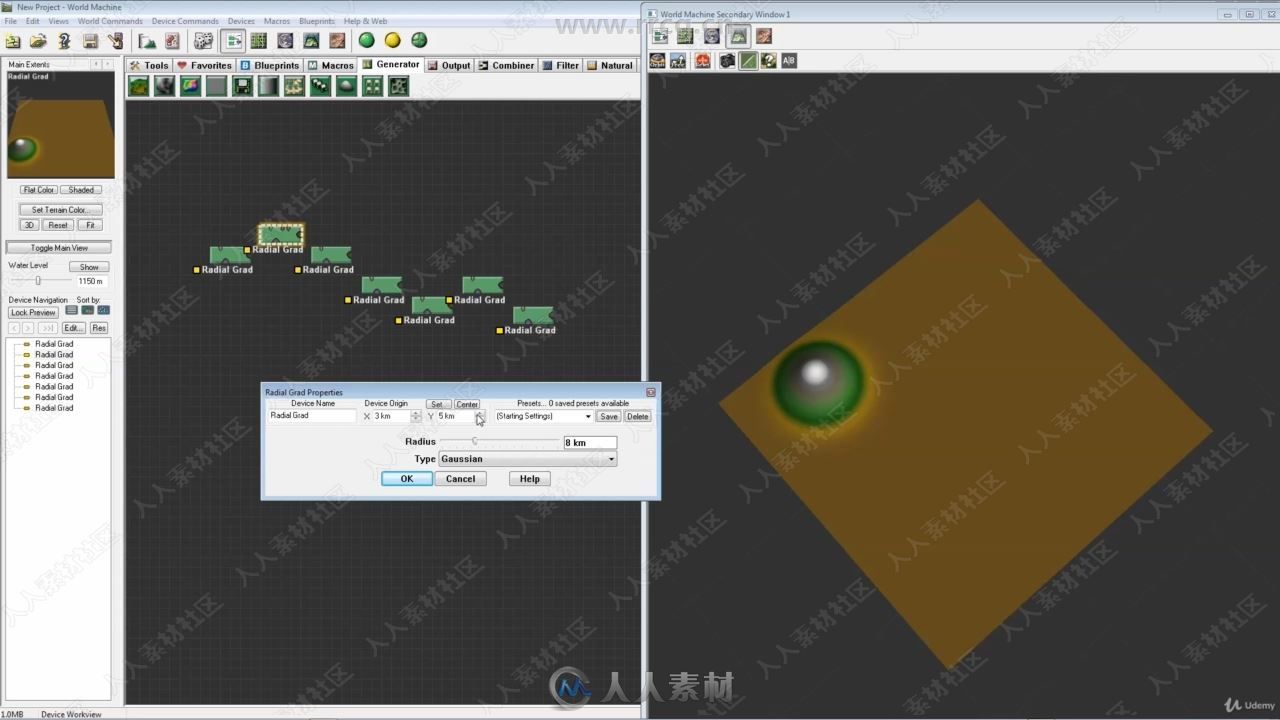Switch to Device Workview icon in main toolbar
The height and width of the screenshot is (720, 1280).
pos(233,41)
